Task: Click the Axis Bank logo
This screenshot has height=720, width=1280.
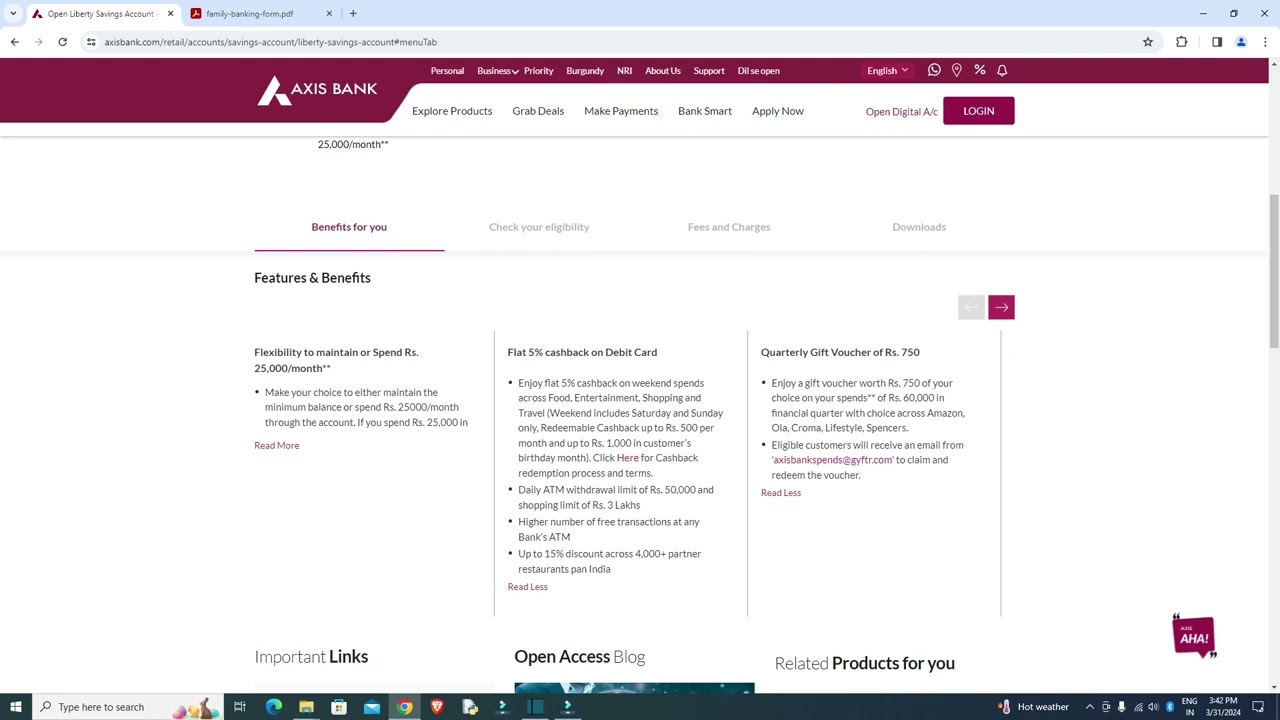Action: click(x=317, y=90)
